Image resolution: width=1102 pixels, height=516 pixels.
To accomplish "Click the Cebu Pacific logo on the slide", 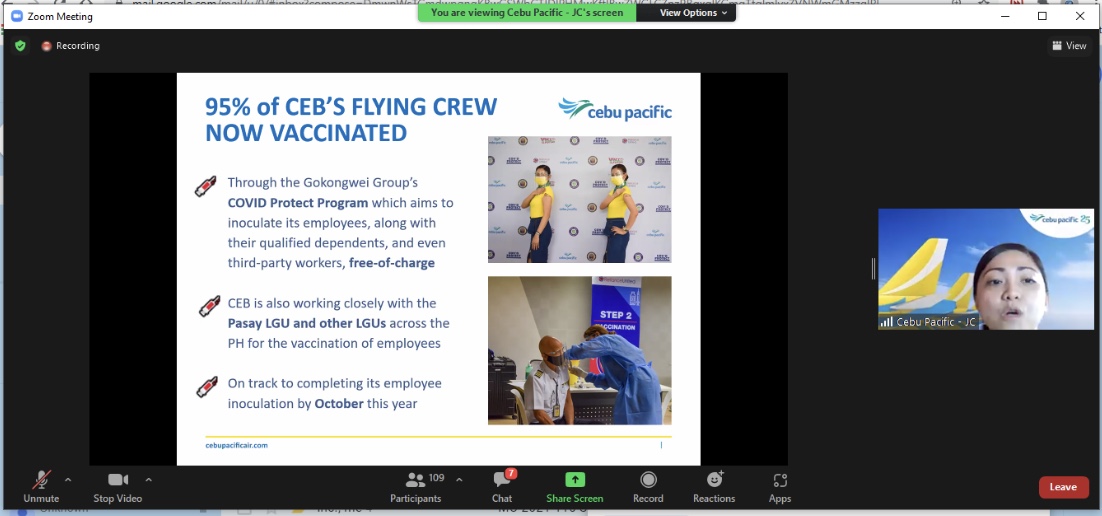I will pos(615,110).
